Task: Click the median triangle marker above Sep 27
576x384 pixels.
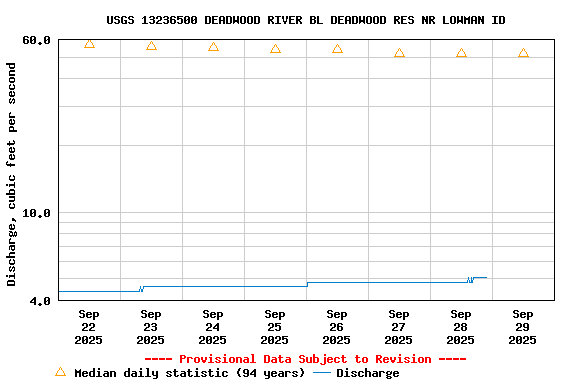Action: 399,53
